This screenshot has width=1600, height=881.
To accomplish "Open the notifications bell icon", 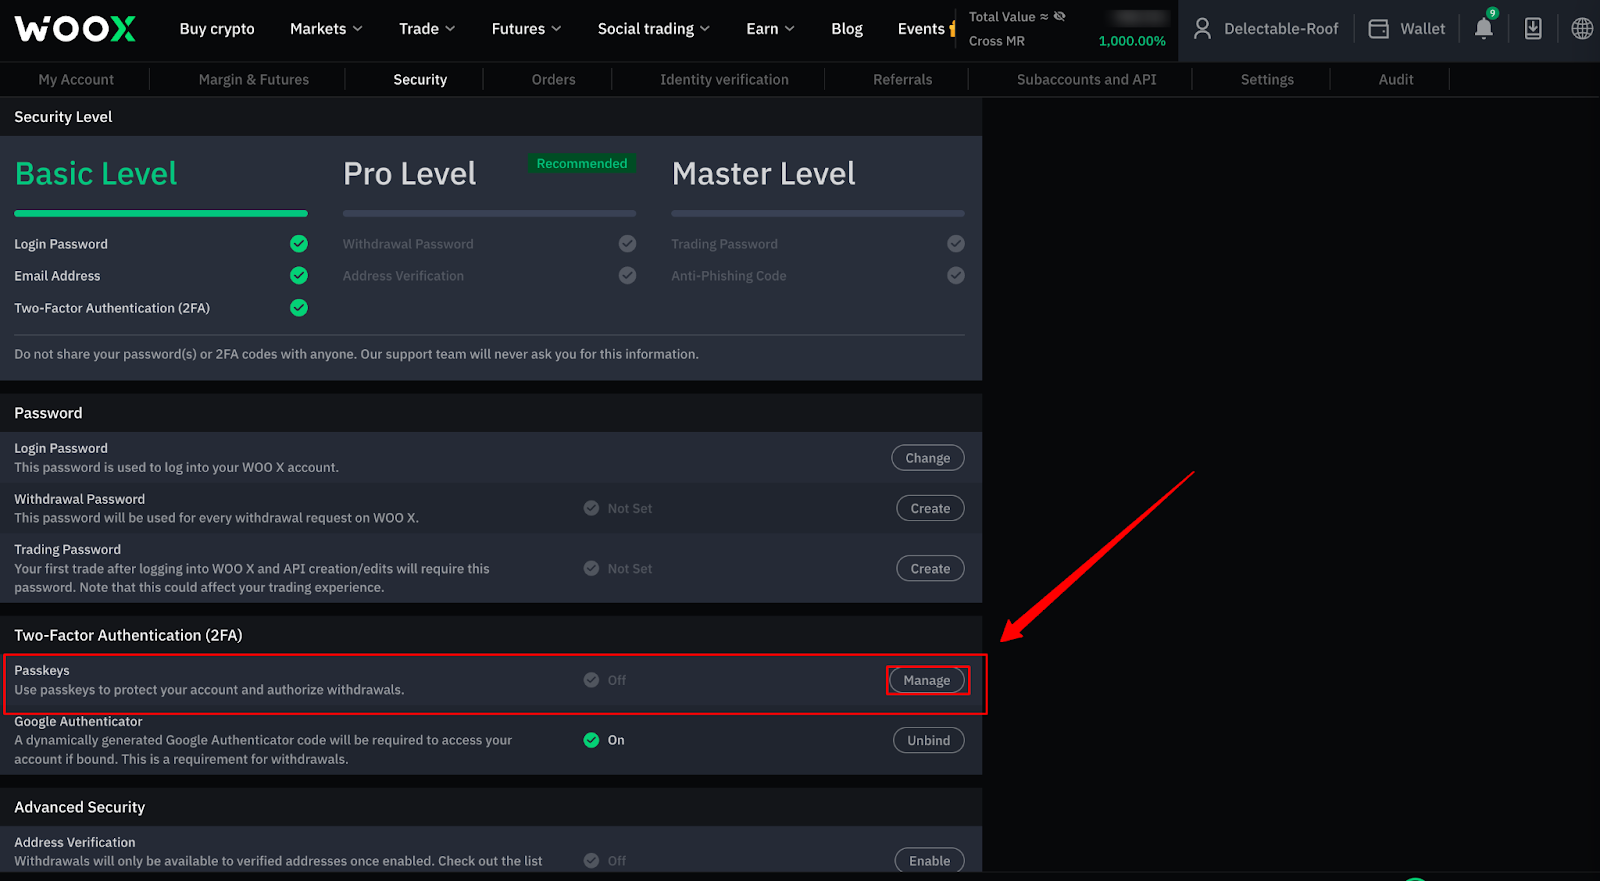I will pos(1484,28).
